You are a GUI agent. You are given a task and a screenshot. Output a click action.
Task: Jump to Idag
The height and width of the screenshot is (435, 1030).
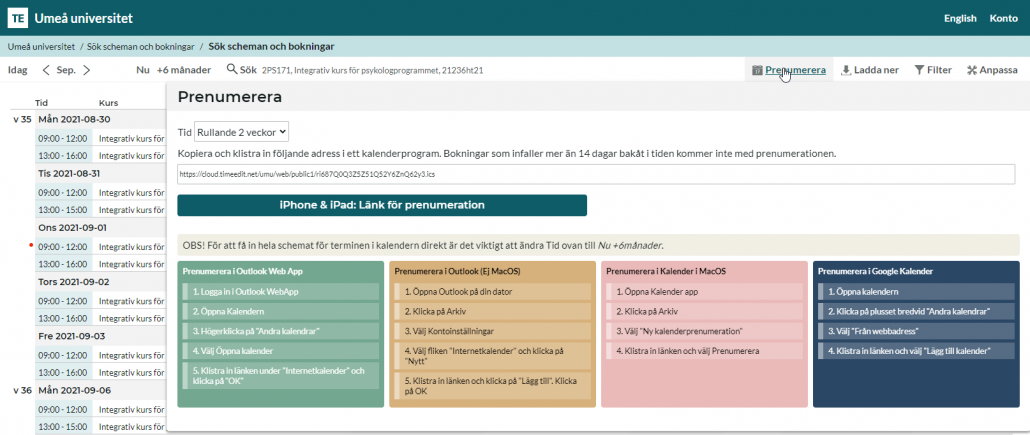pos(18,70)
